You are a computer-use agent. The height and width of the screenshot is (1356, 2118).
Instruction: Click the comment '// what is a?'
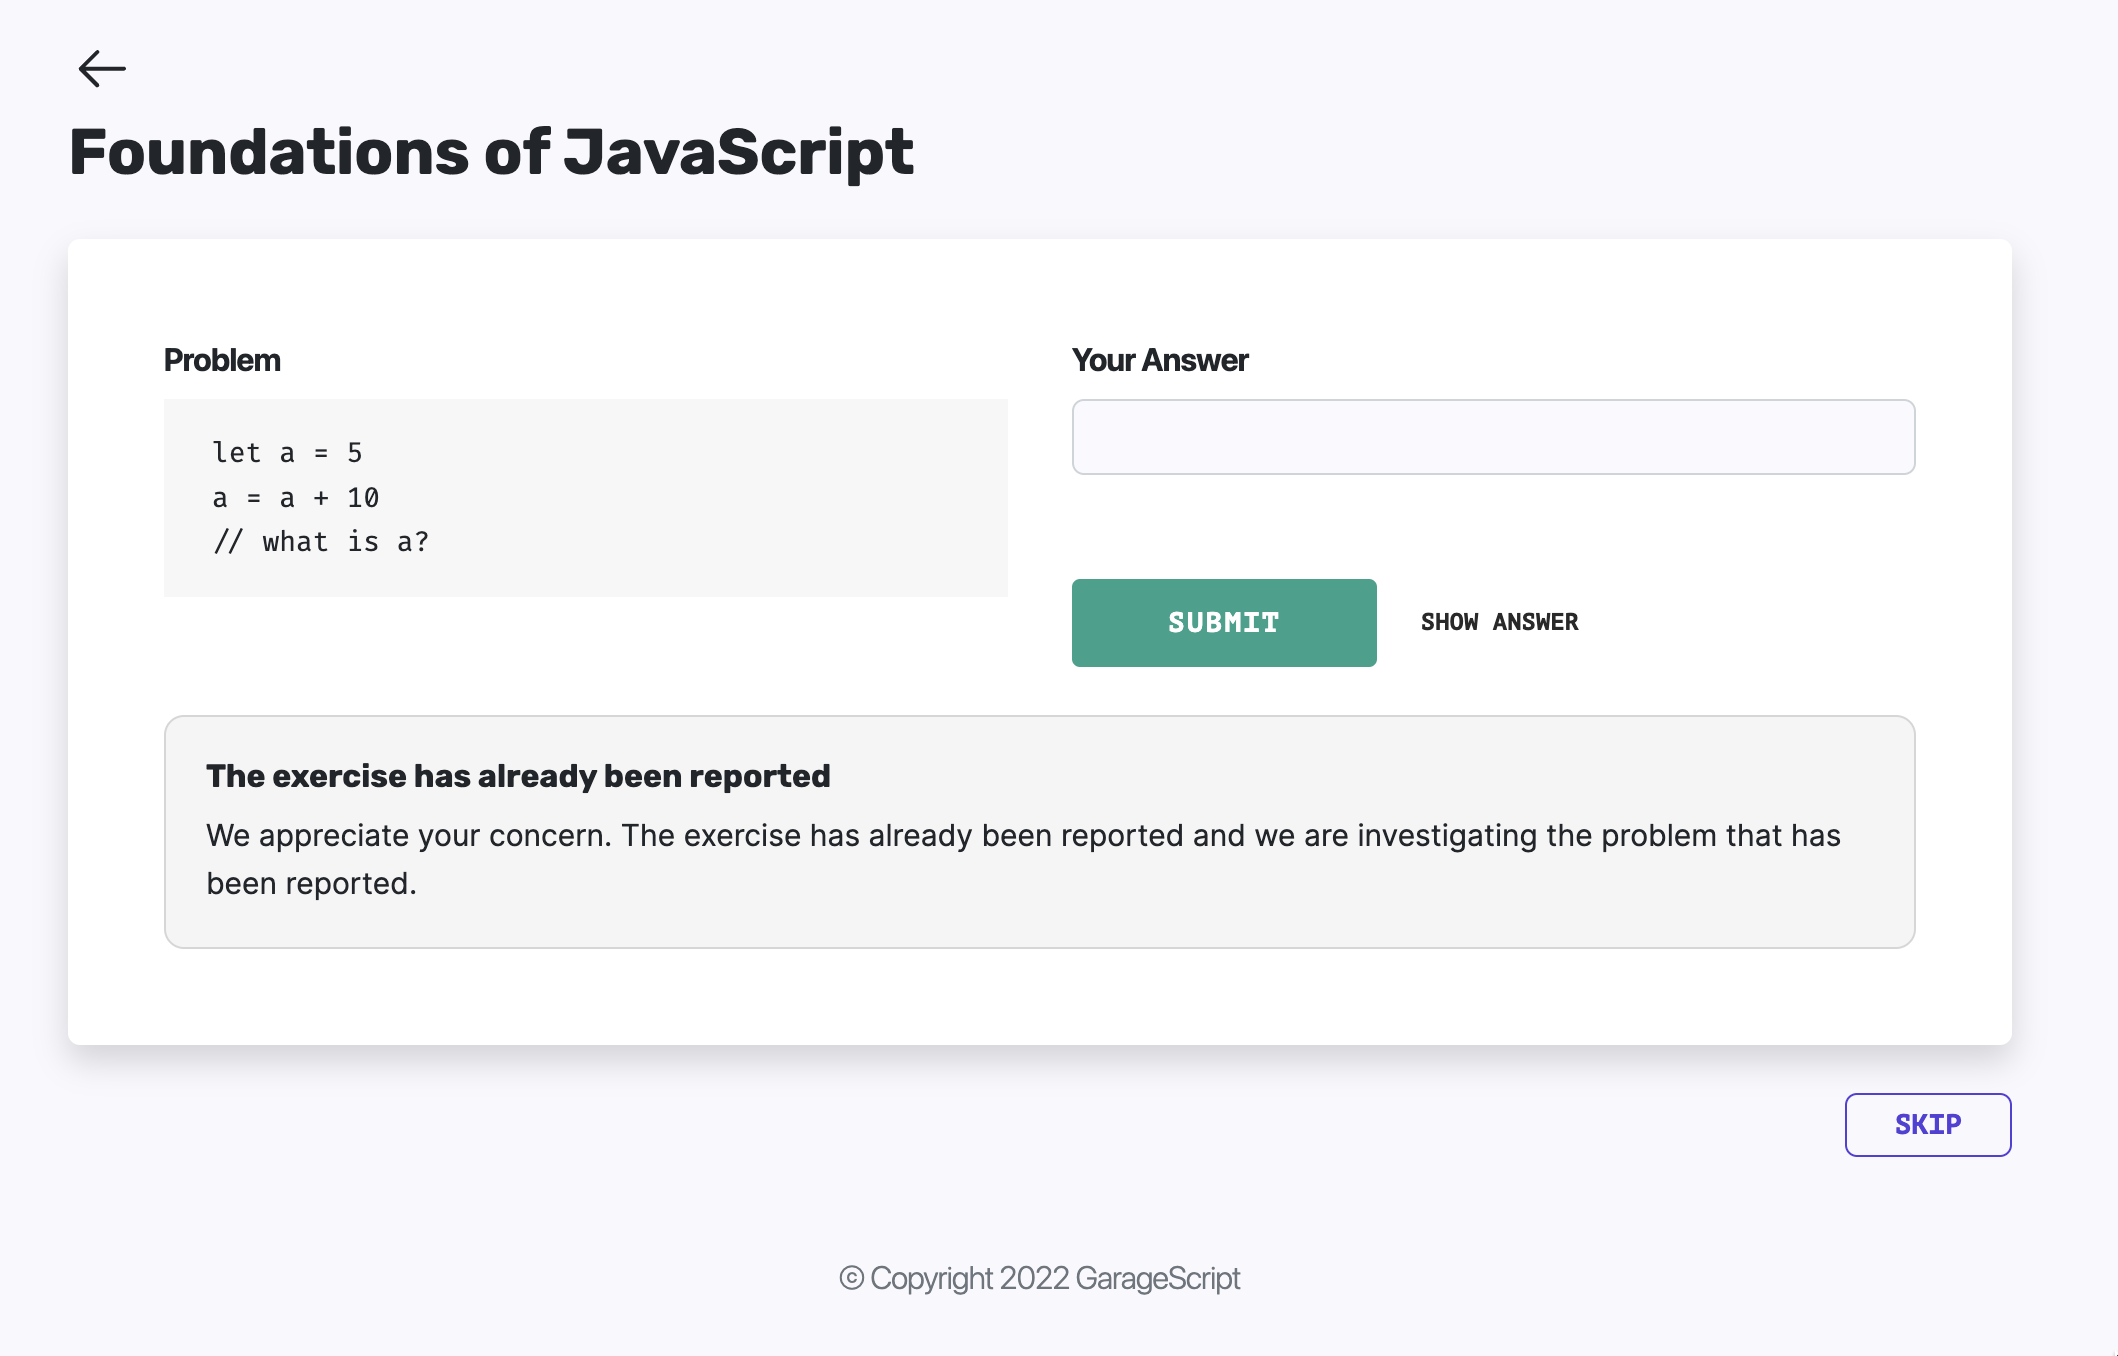320,542
